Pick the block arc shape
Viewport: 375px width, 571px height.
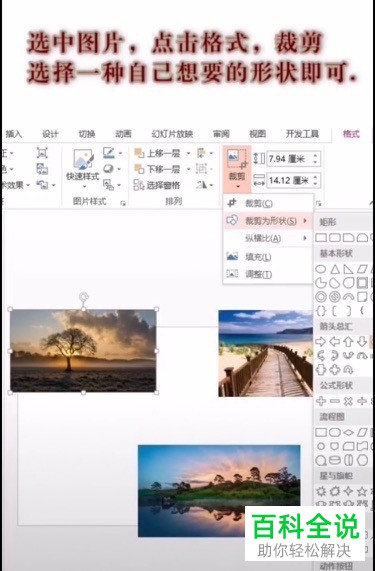pos(348,297)
